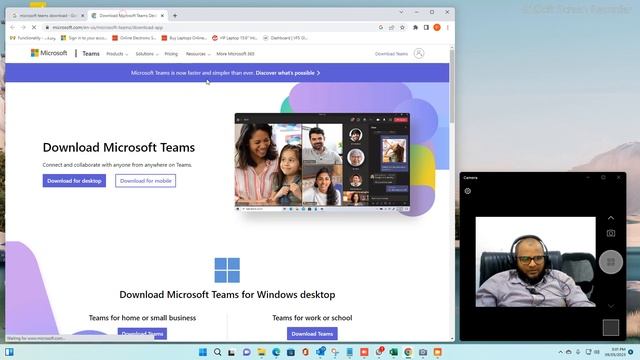Image resolution: width=640 pixels, height=360 pixels.
Task: Click the Google icon in the address bar
Action: pyautogui.click(x=381, y=27)
